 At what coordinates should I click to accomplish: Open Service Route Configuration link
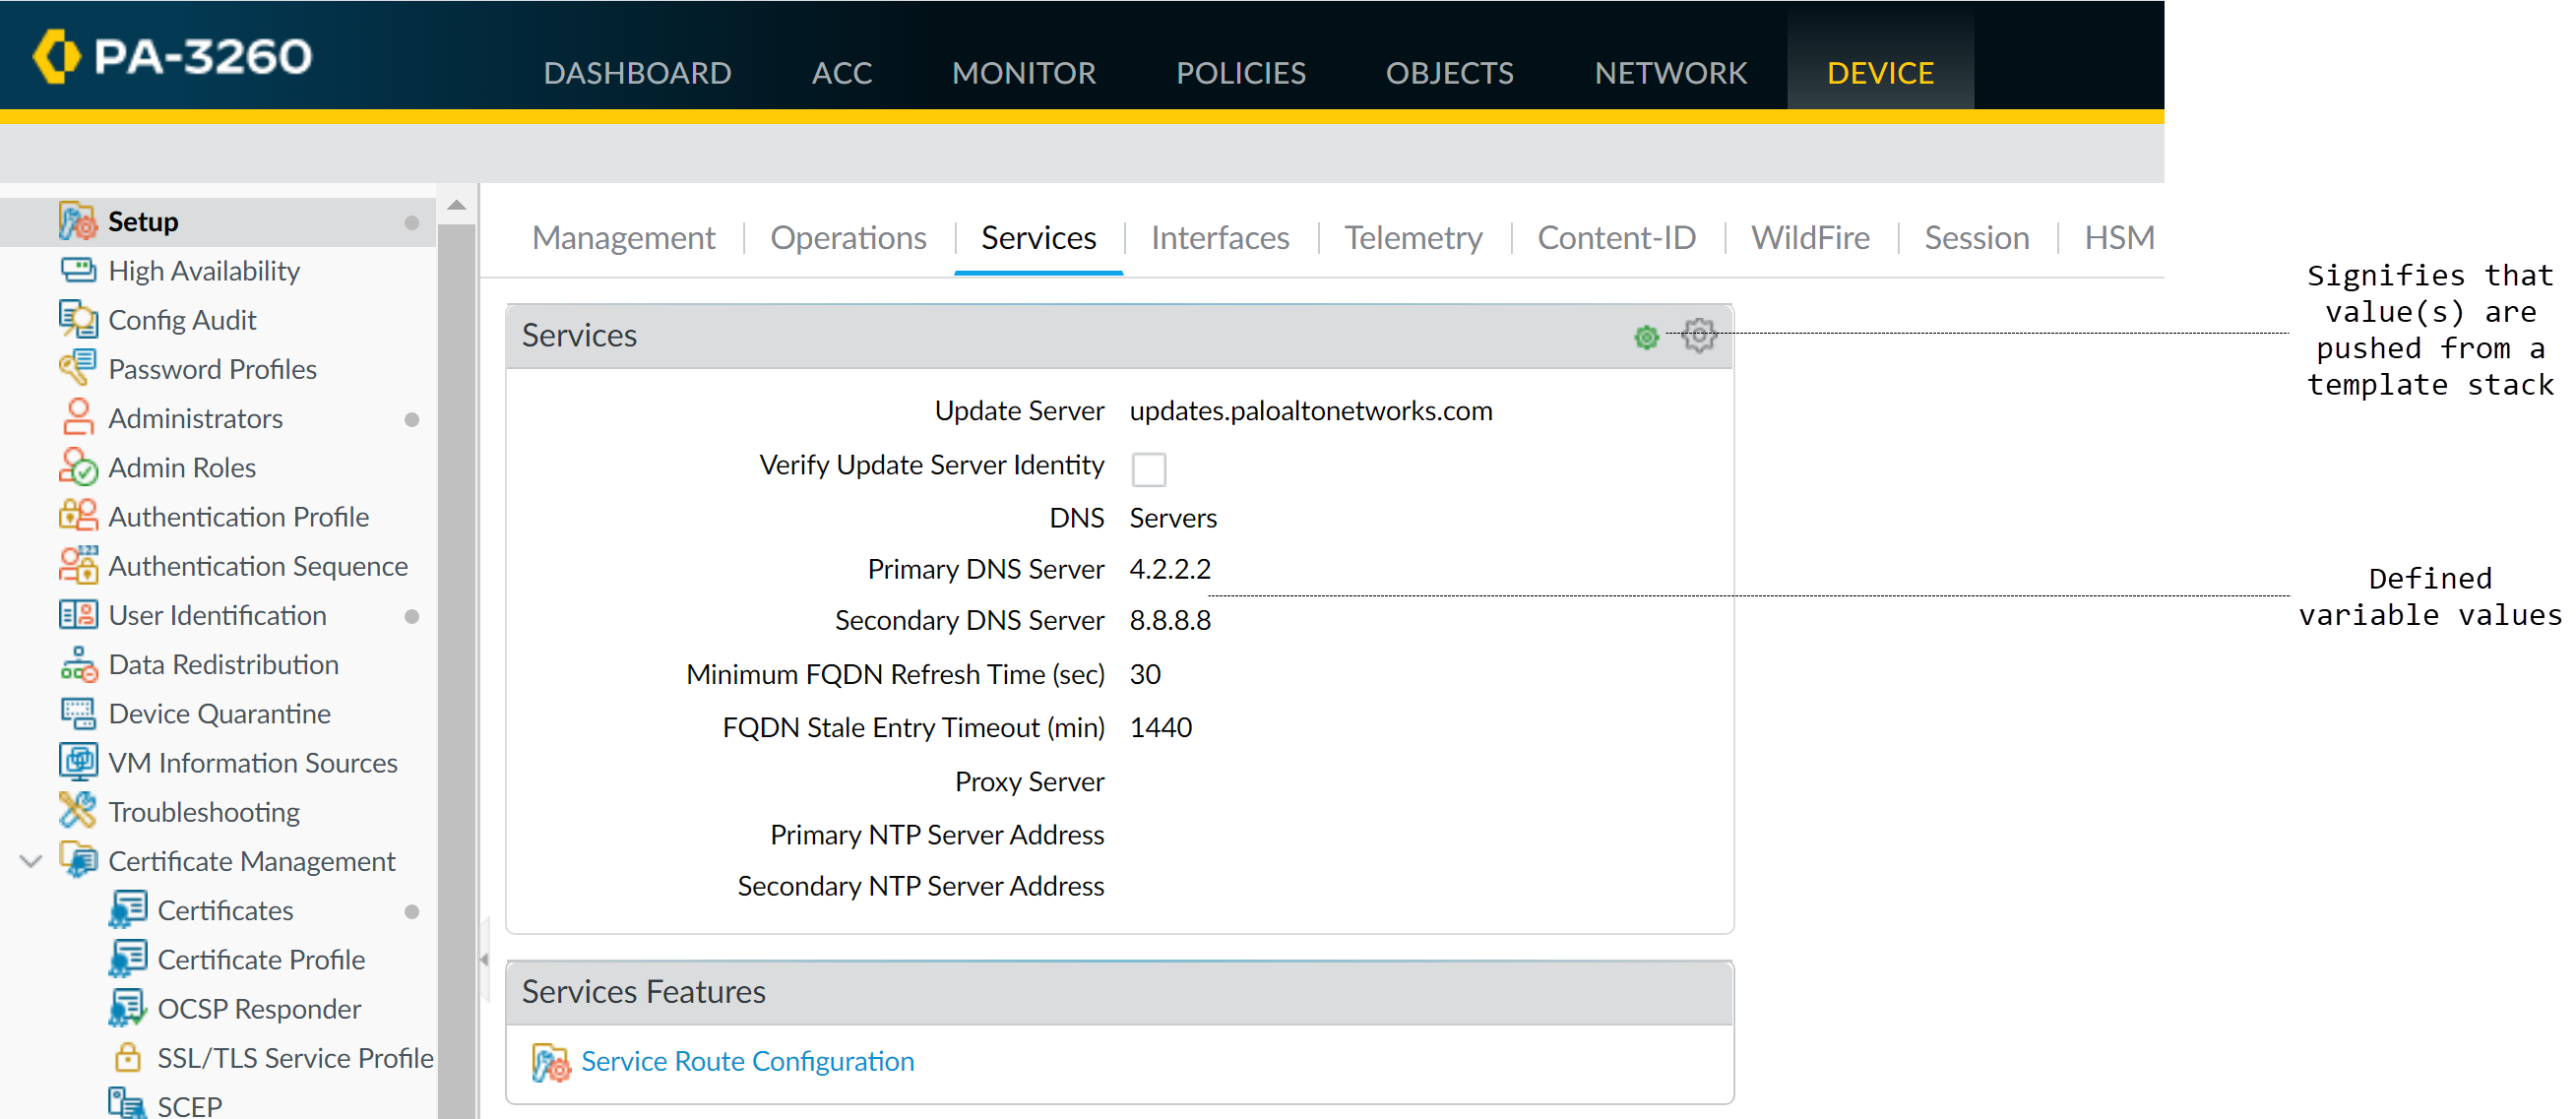tap(747, 1061)
